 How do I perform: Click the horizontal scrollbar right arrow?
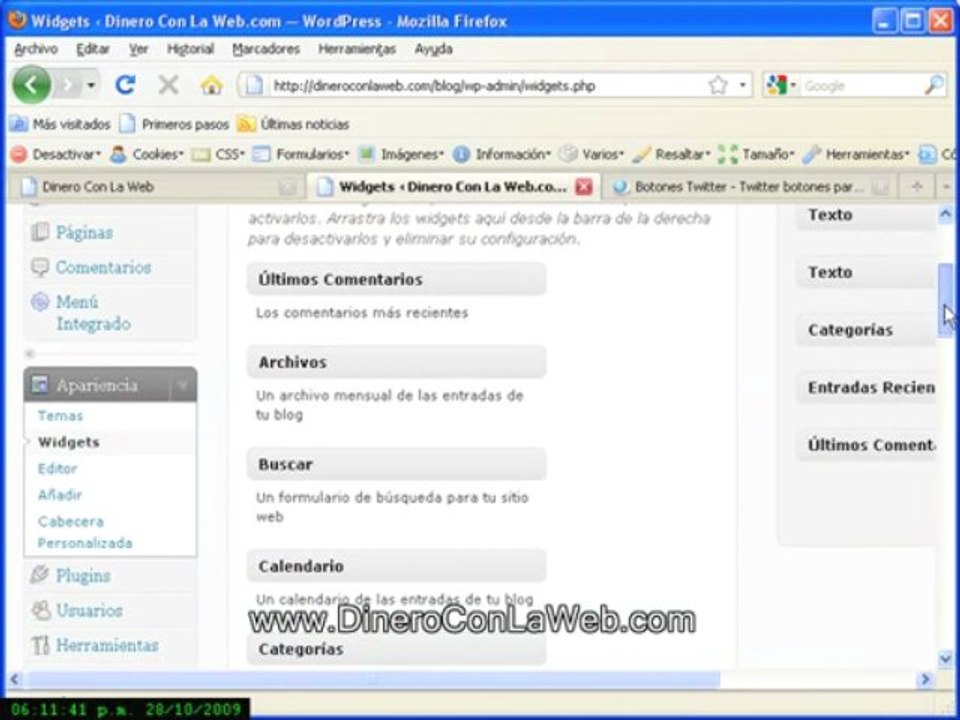pyautogui.click(x=925, y=679)
